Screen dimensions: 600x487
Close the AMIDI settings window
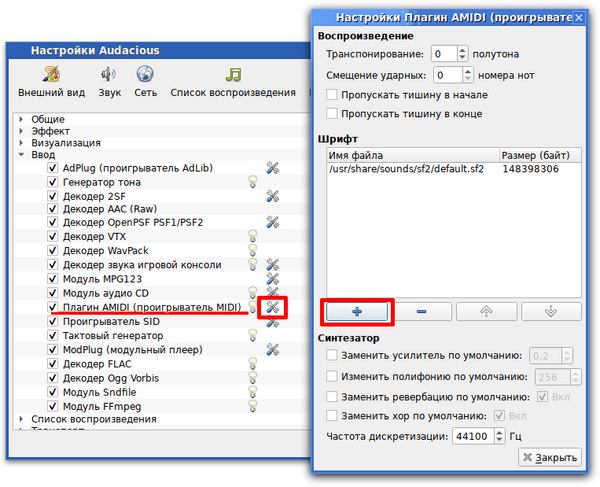tap(579, 18)
